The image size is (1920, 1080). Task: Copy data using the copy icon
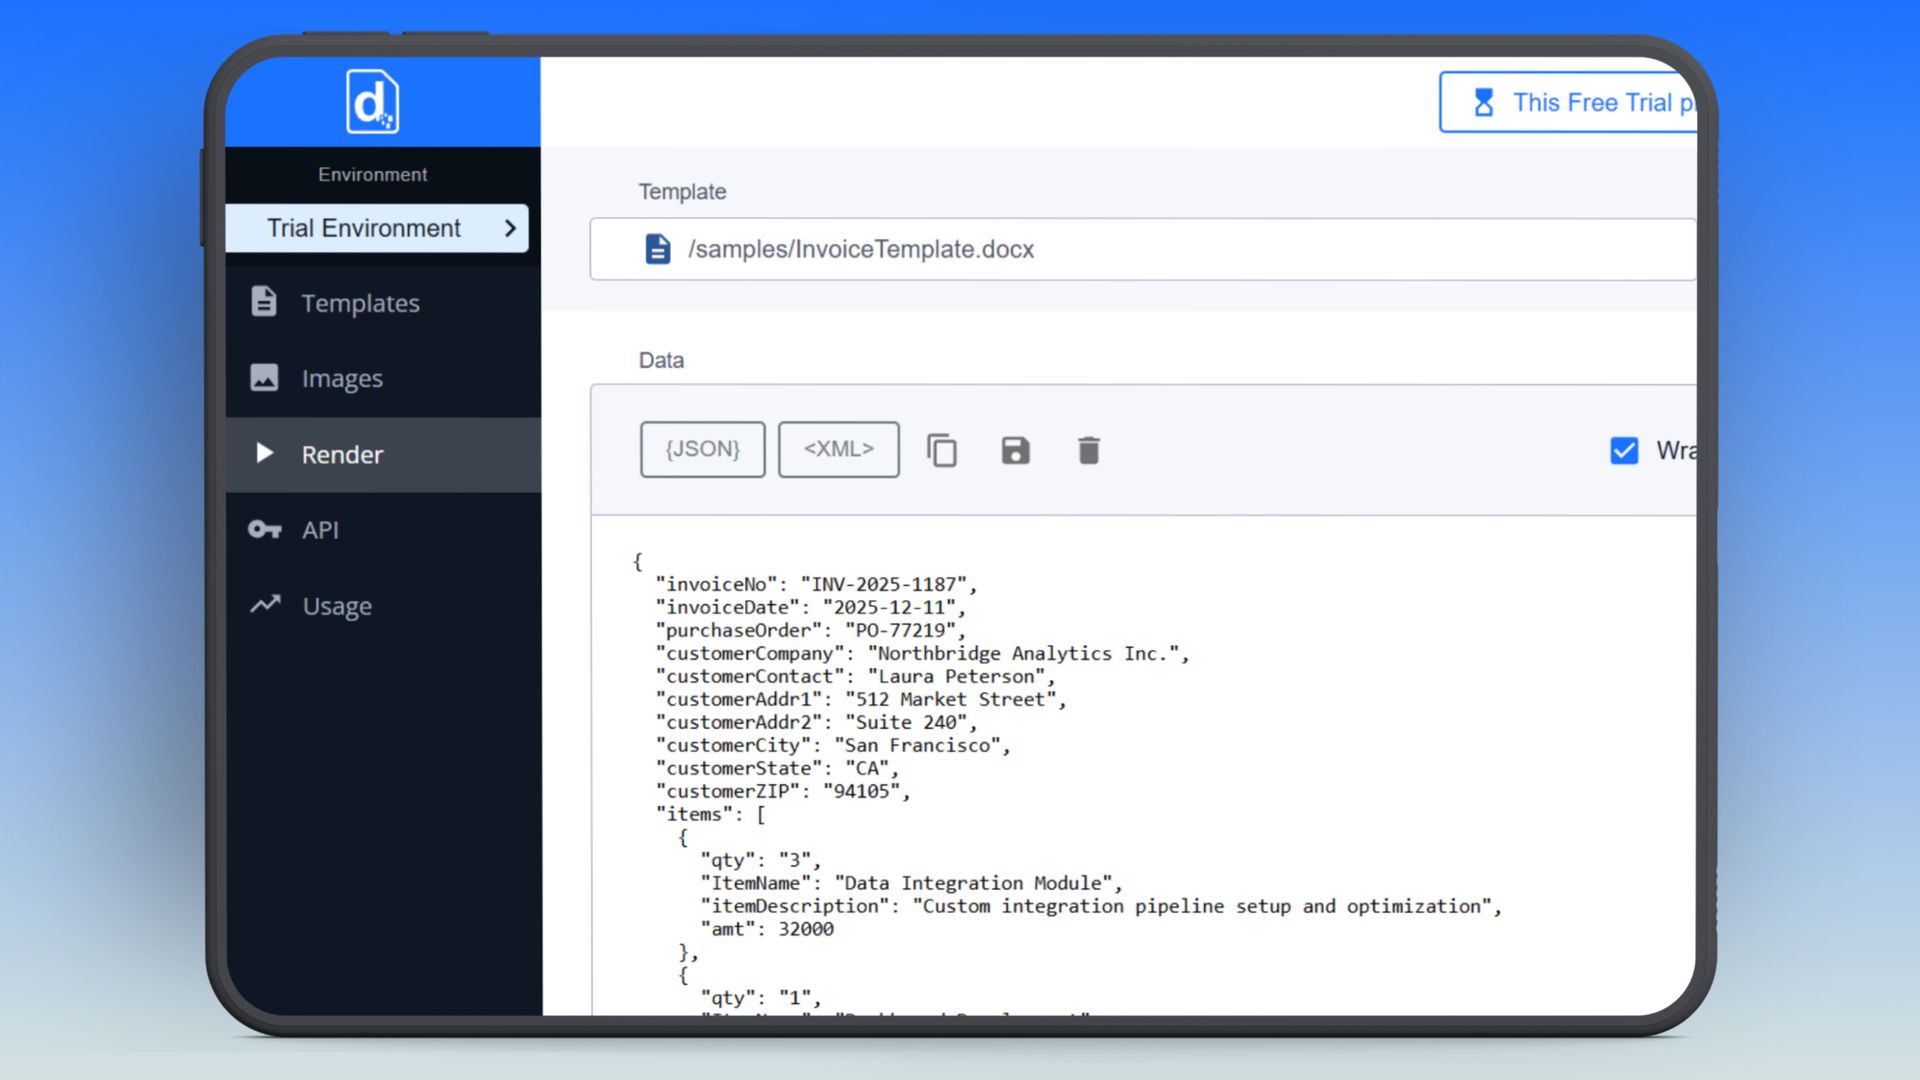pyautogui.click(x=941, y=450)
